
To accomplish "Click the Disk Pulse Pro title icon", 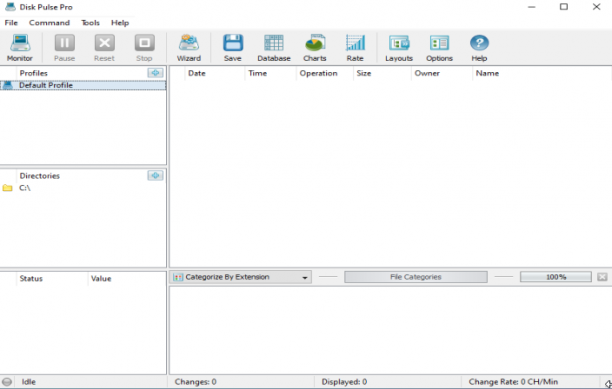I will [11, 7].
